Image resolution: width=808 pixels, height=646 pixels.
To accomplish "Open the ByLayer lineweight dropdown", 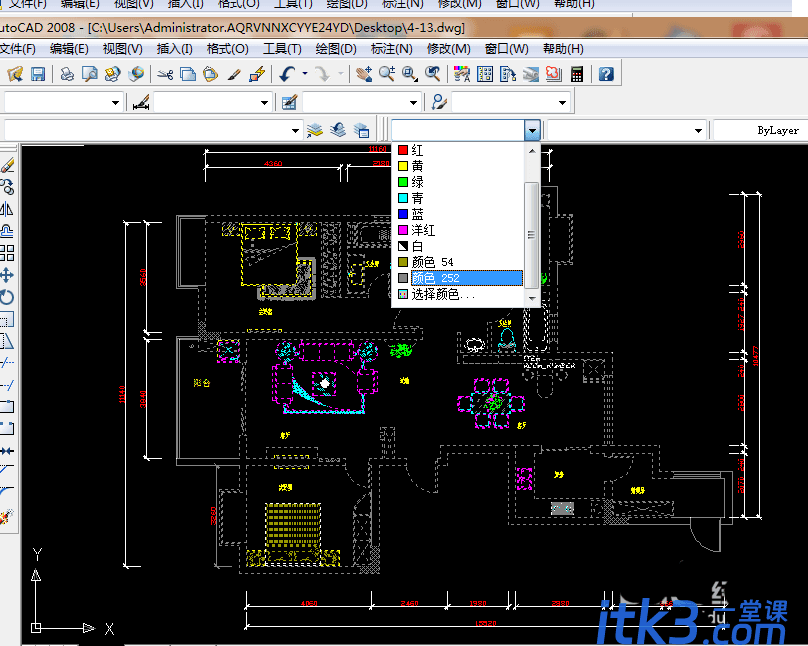I will (x=761, y=130).
